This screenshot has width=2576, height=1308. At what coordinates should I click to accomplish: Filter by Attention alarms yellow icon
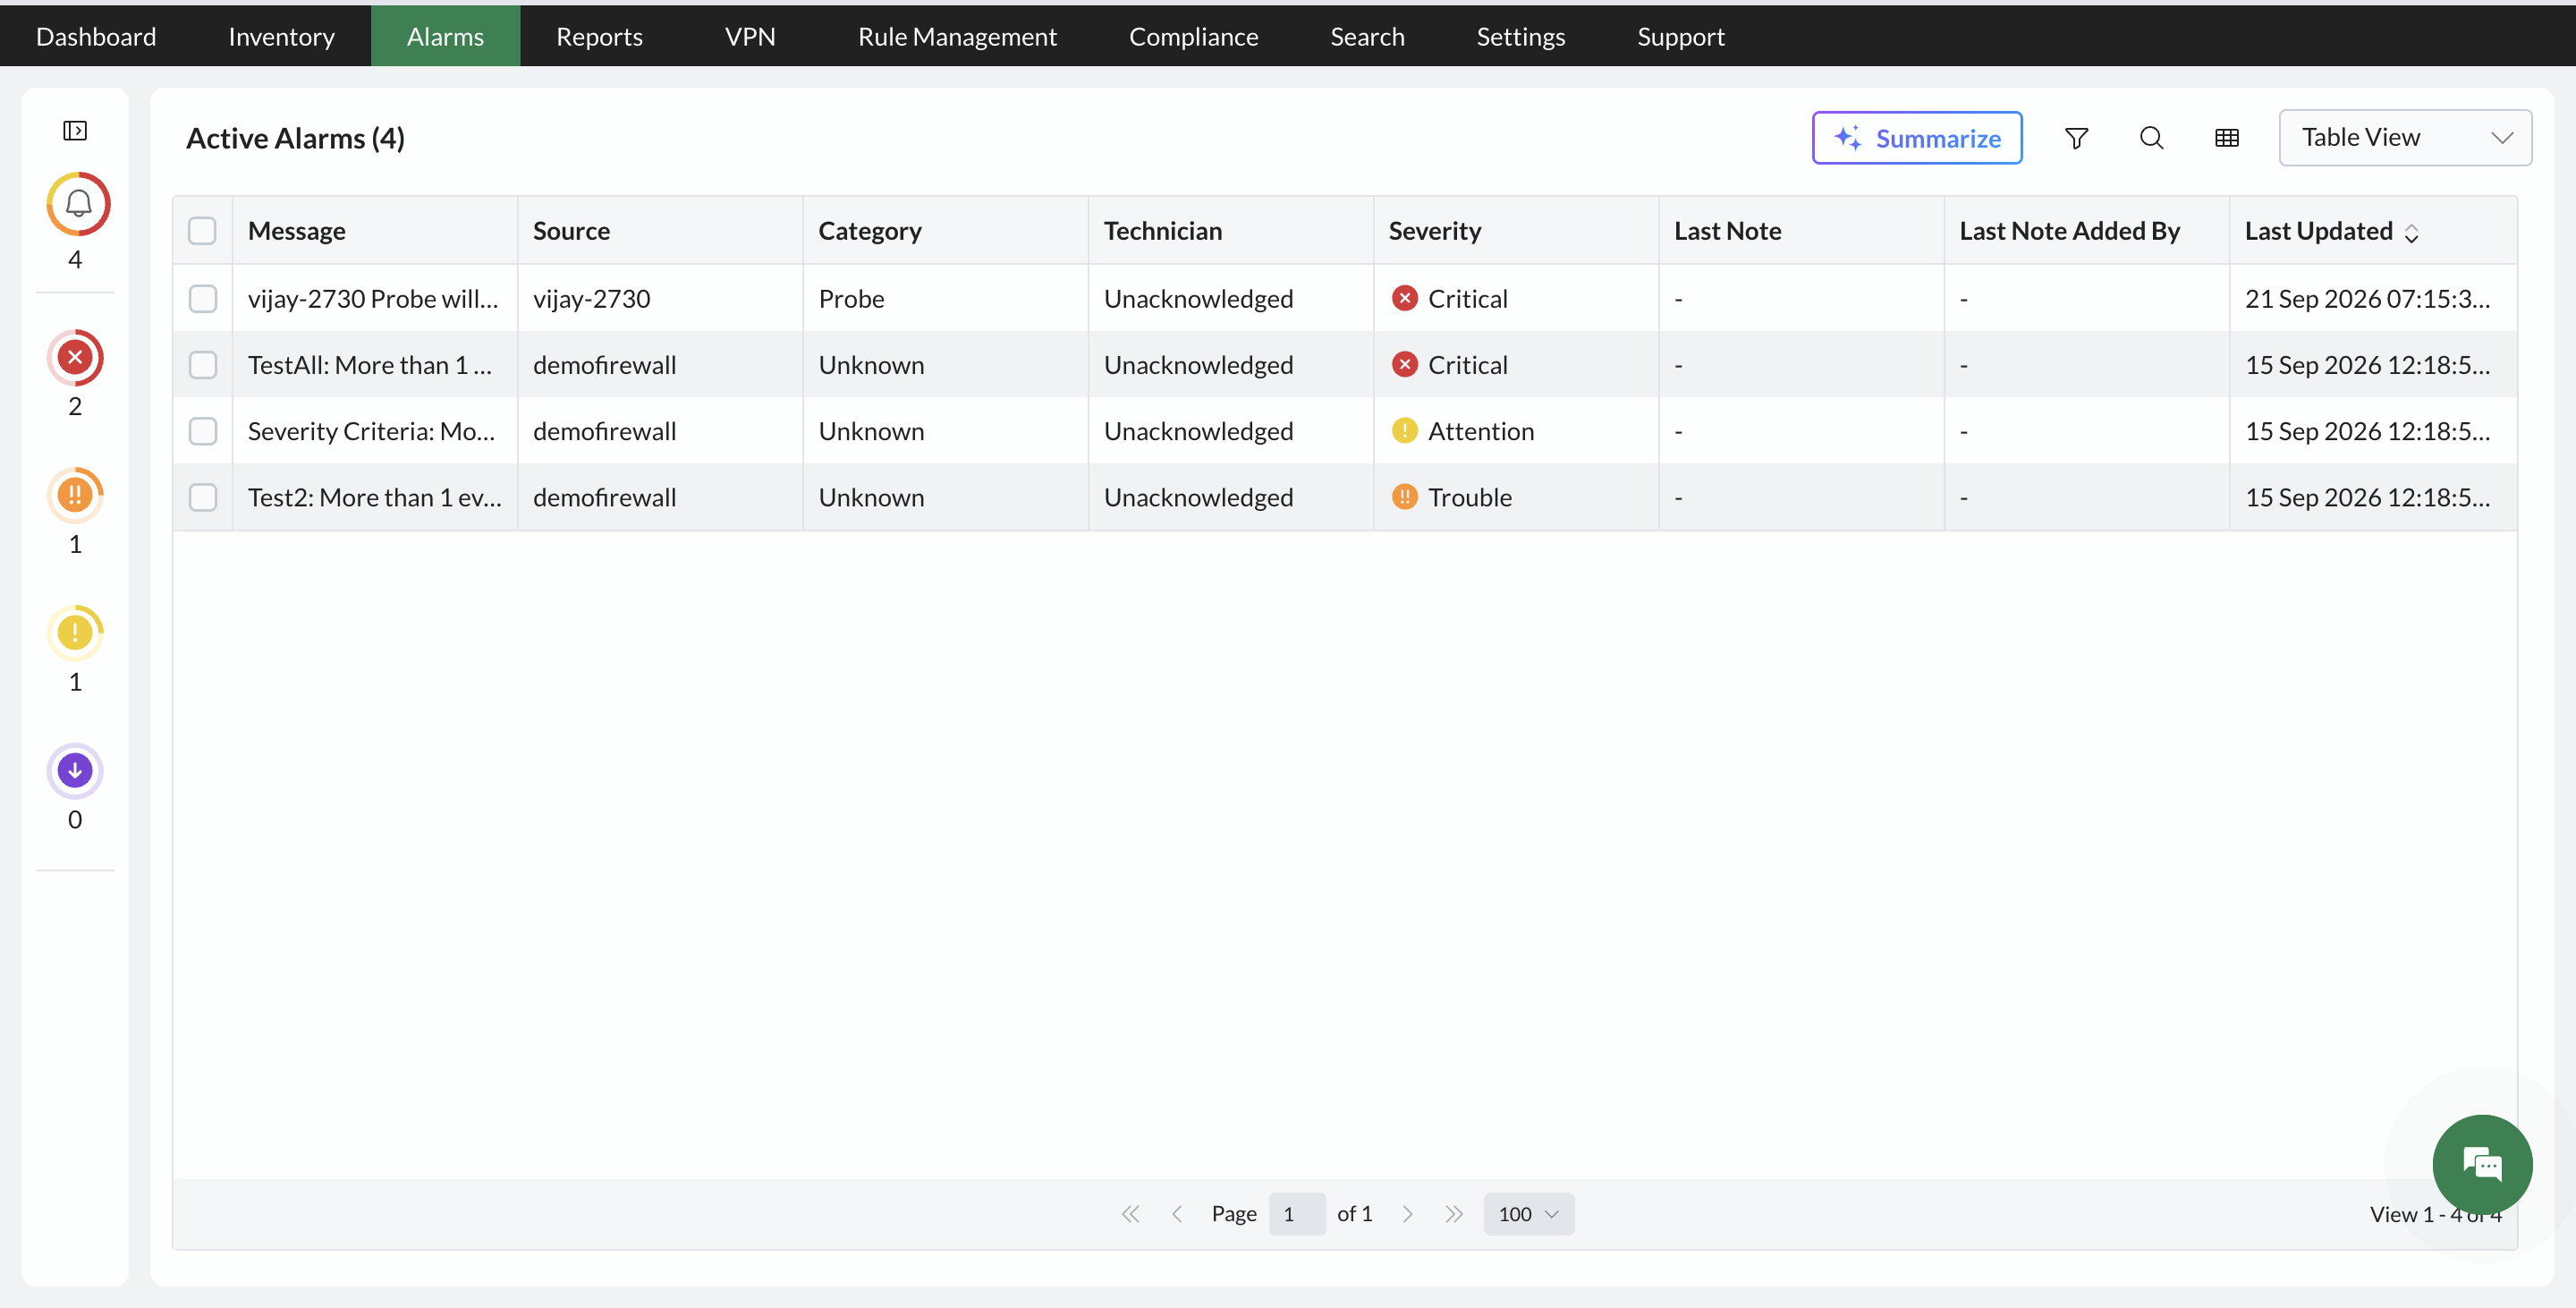click(75, 633)
